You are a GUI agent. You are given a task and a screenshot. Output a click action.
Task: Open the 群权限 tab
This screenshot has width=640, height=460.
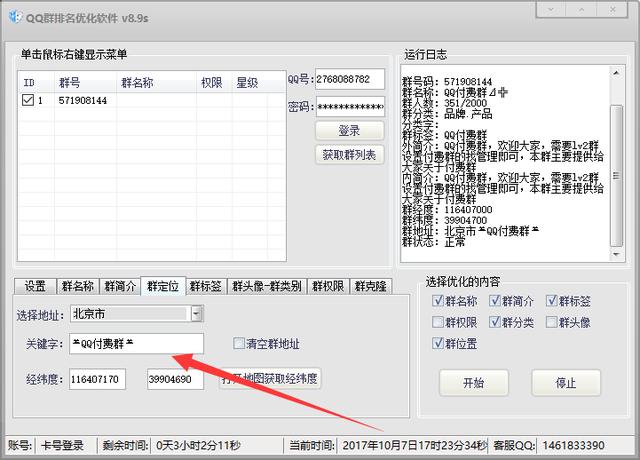pyautogui.click(x=328, y=286)
